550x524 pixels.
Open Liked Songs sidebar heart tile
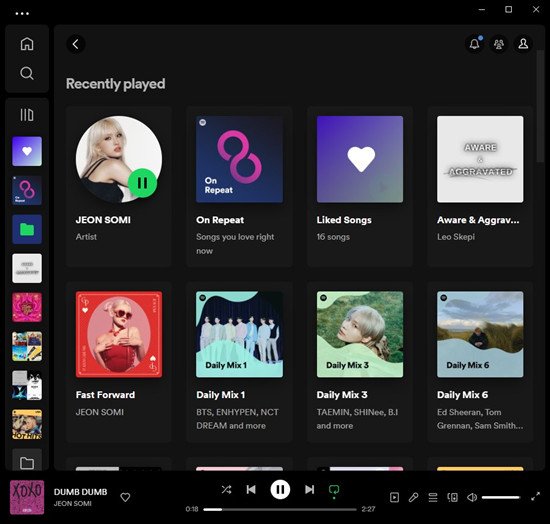pos(27,151)
